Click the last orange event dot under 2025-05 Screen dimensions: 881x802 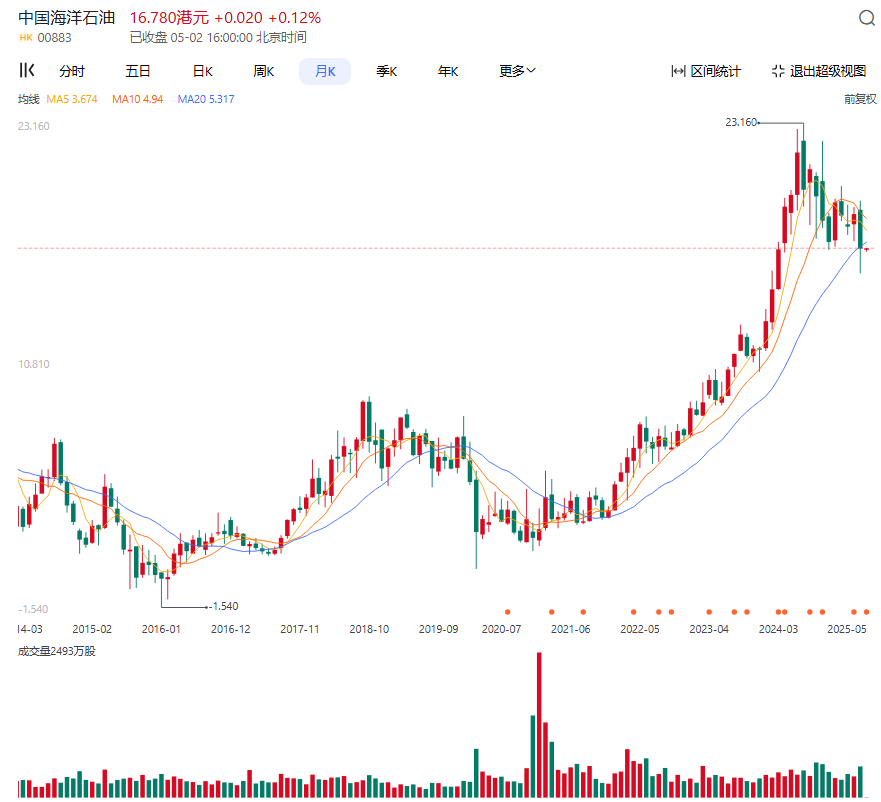tap(866, 612)
